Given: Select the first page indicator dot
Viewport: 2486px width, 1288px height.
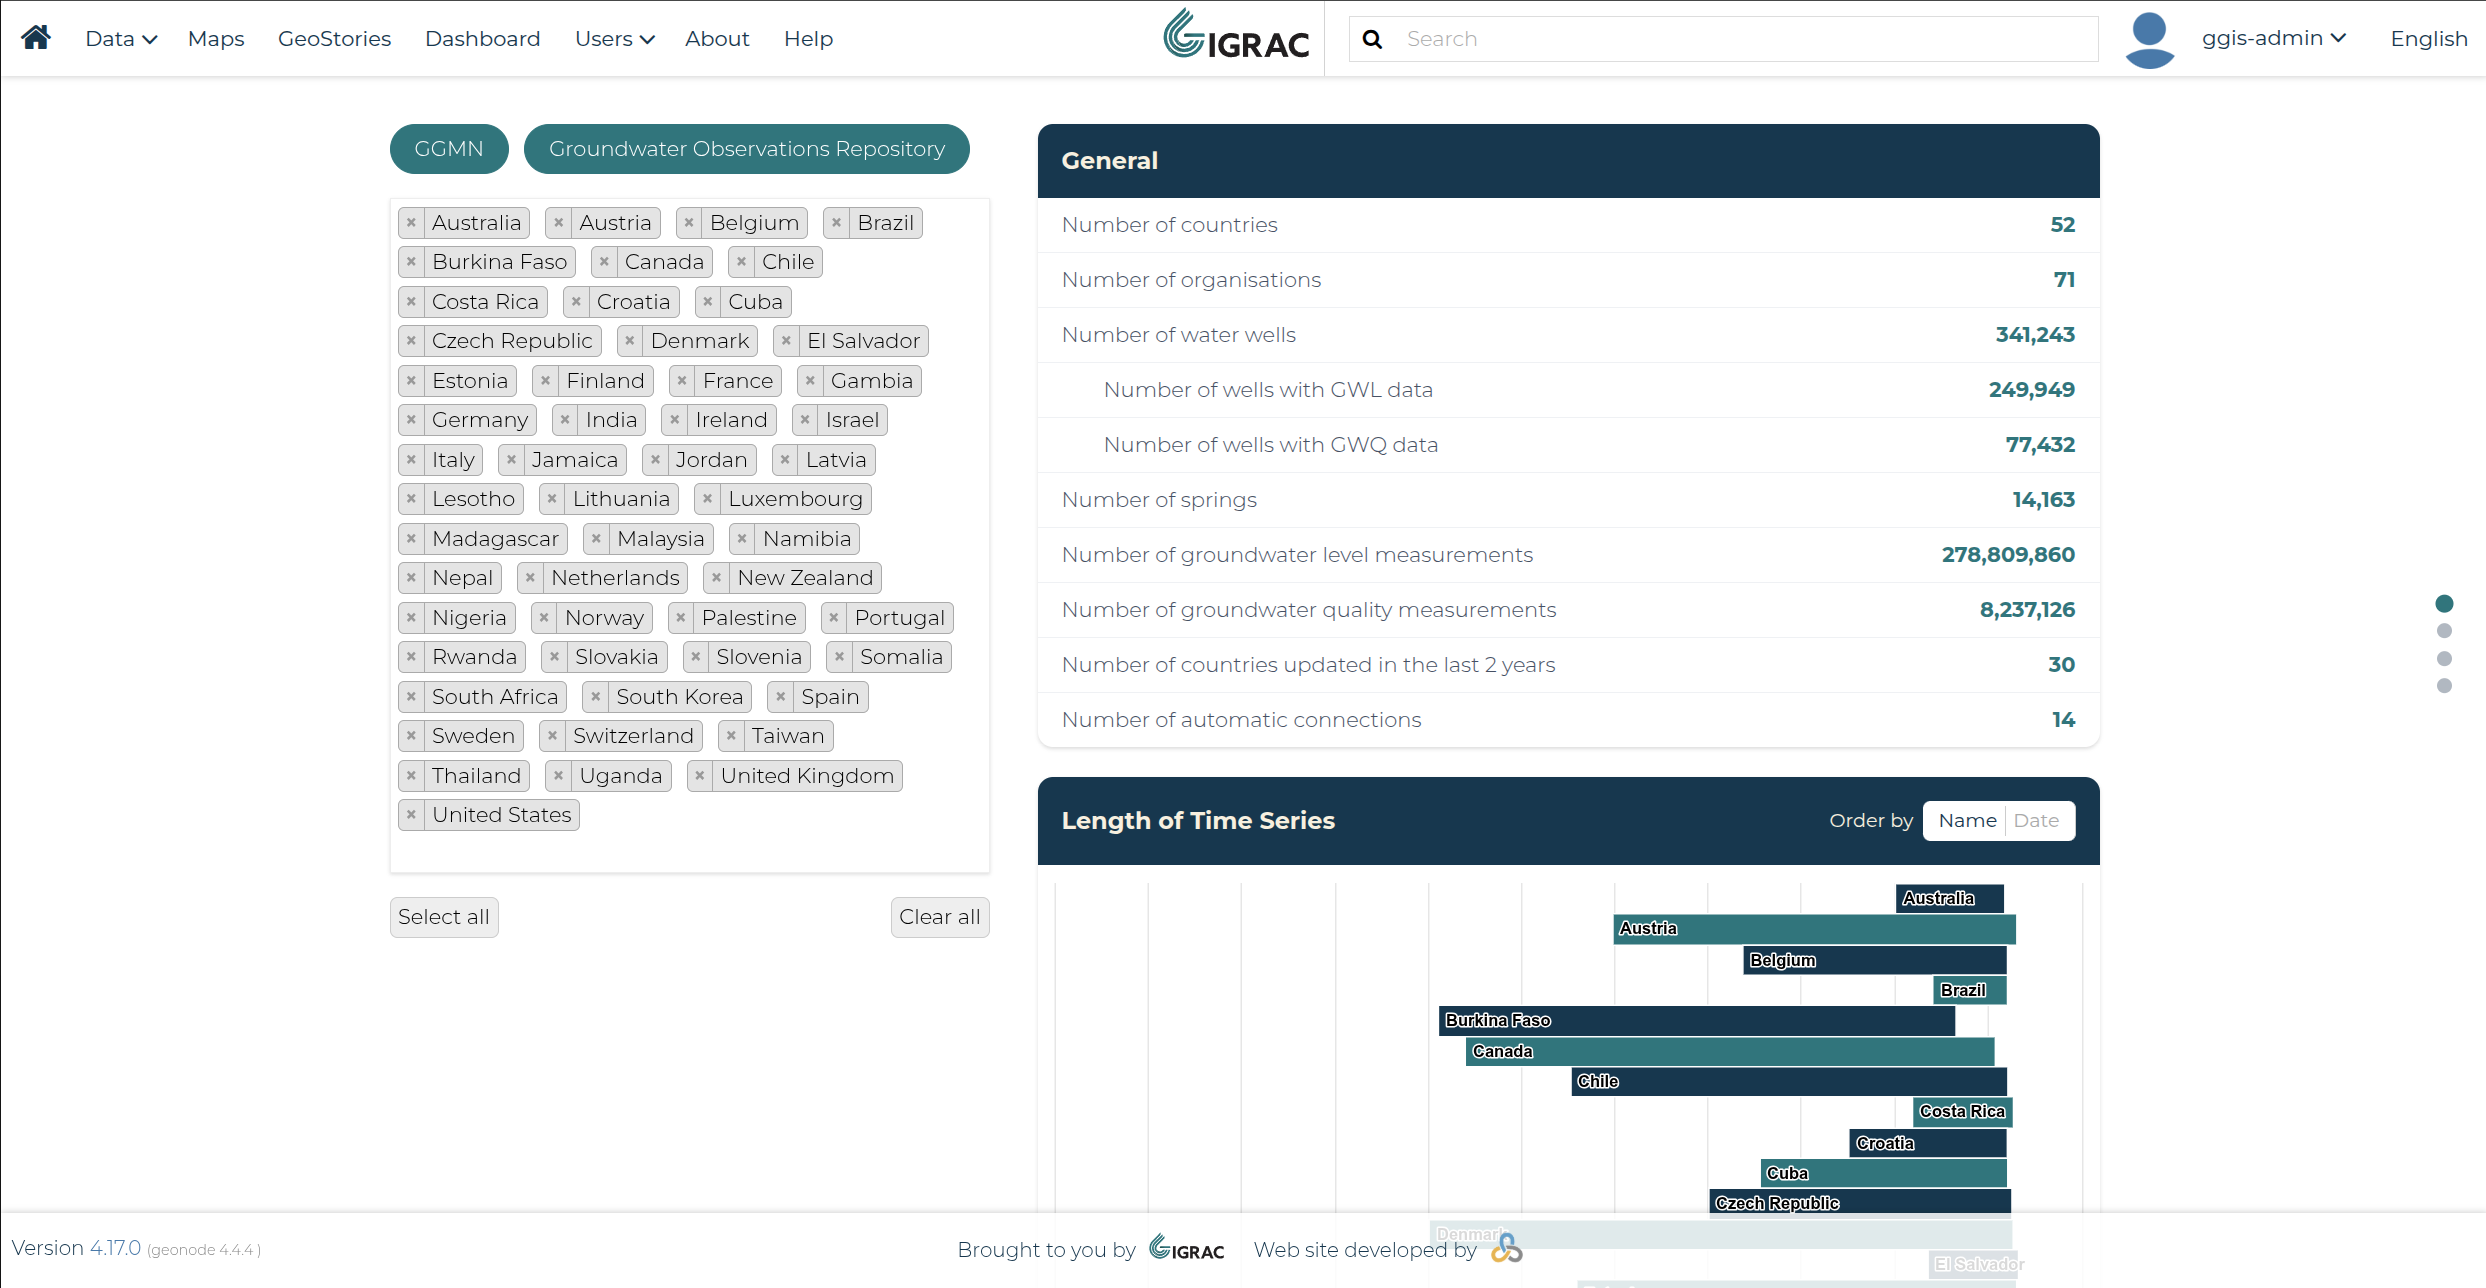Looking at the screenshot, I should tap(2444, 603).
